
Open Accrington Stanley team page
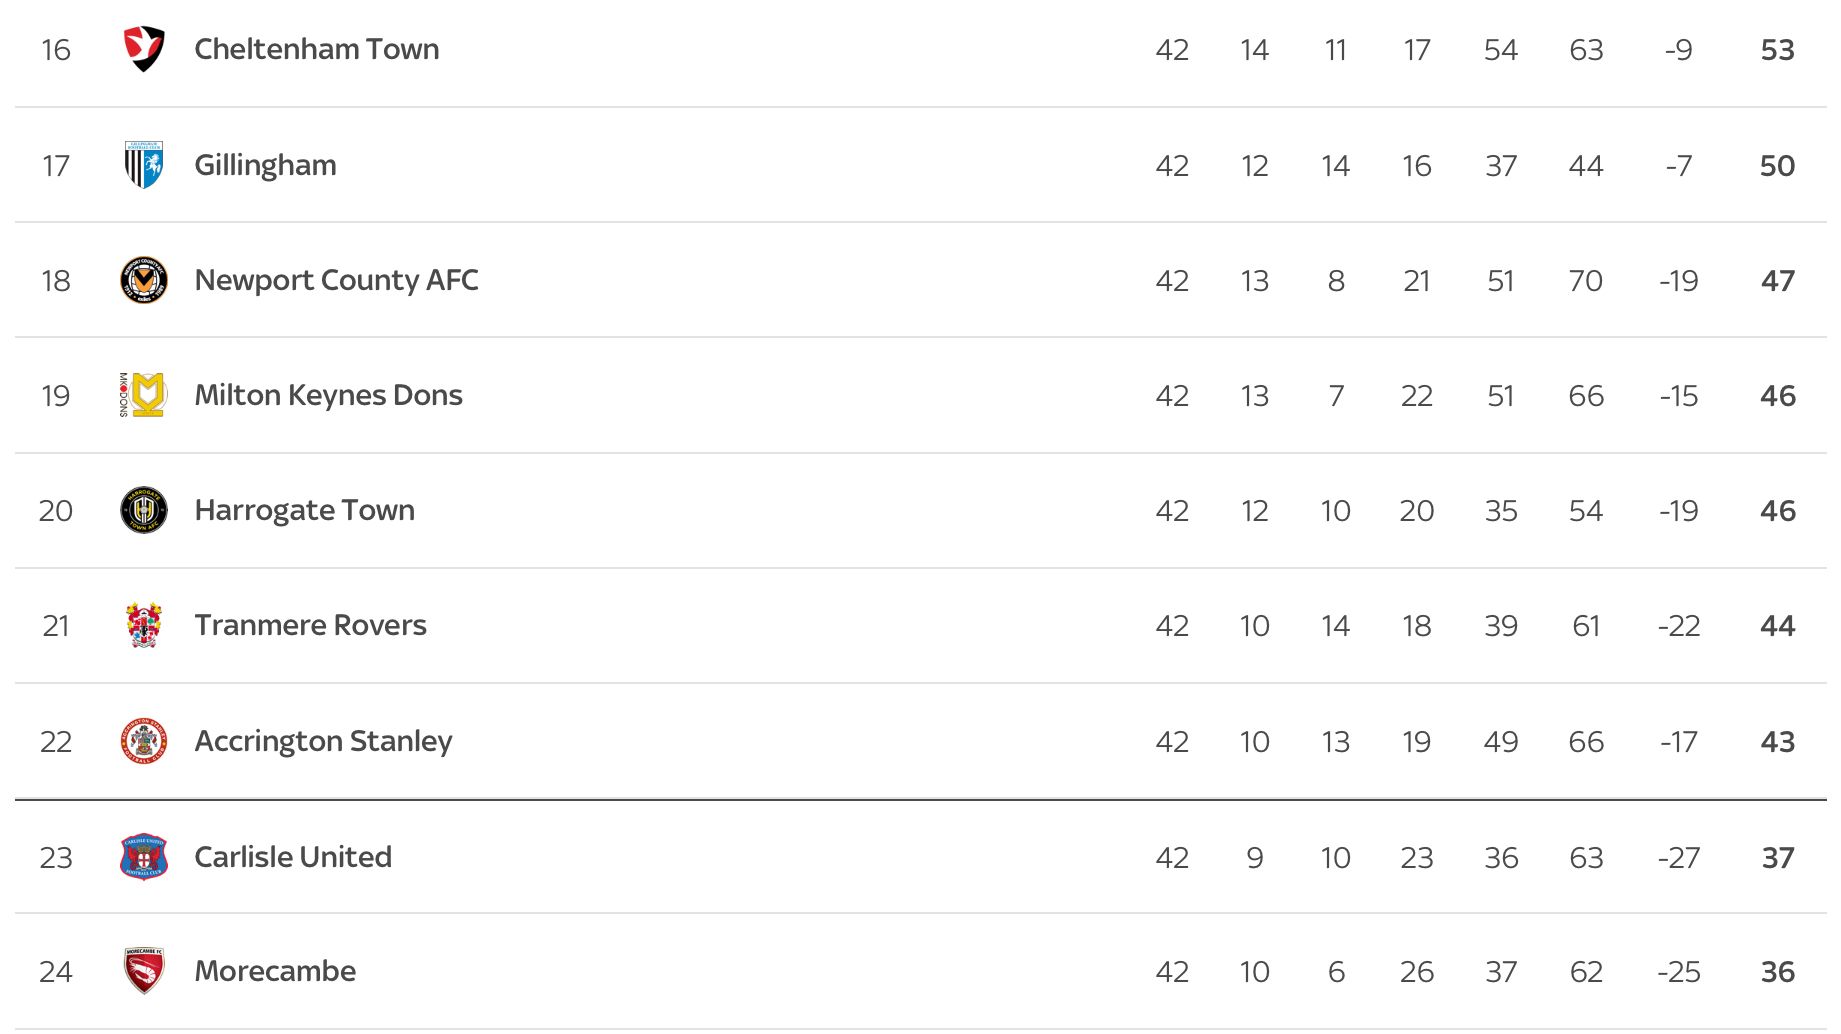pyautogui.click(x=323, y=741)
